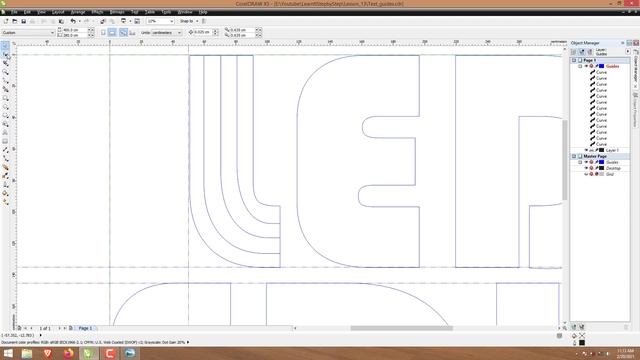Open the Bitmaps menu
Image resolution: width=640 pixels, height=360 pixels.
117,12
